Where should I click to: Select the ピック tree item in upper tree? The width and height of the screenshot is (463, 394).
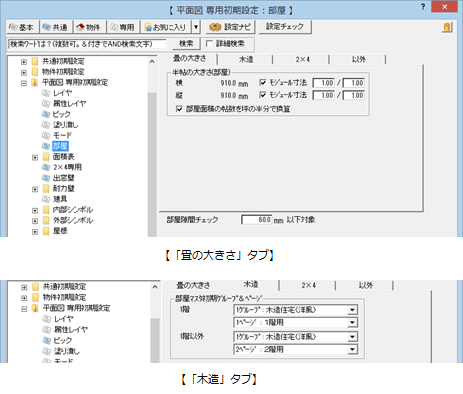point(61,114)
